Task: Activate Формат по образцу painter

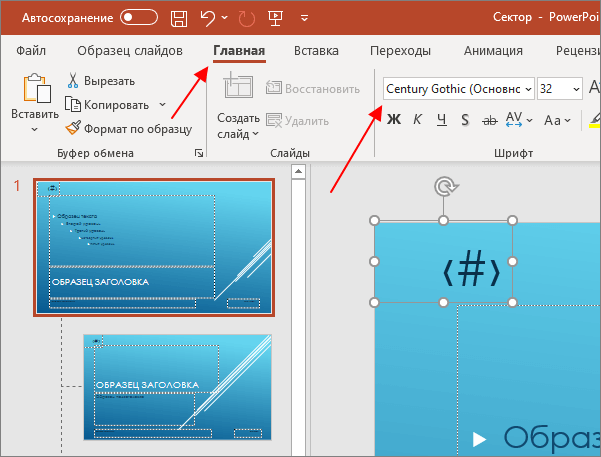Action: click(x=129, y=128)
